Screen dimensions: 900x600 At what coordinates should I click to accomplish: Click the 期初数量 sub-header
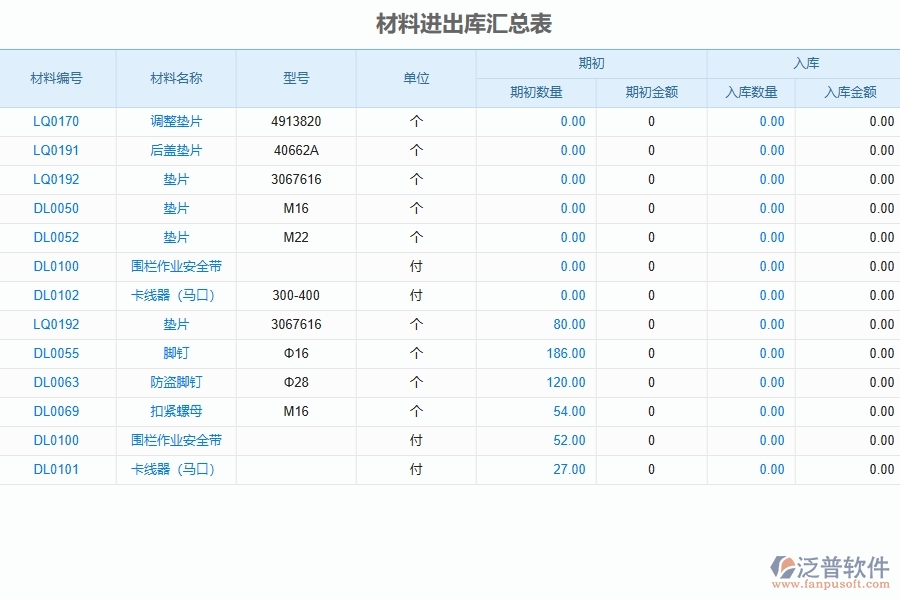(x=535, y=92)
